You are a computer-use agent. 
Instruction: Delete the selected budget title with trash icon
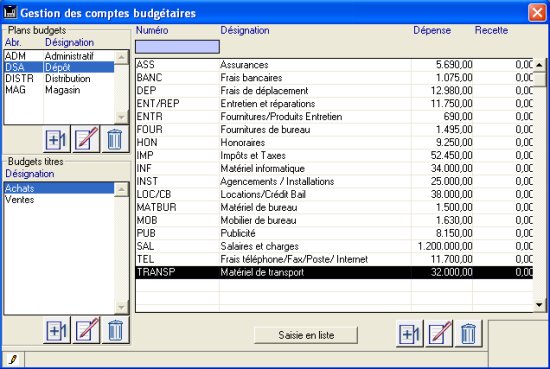click(x=115, y=330)
